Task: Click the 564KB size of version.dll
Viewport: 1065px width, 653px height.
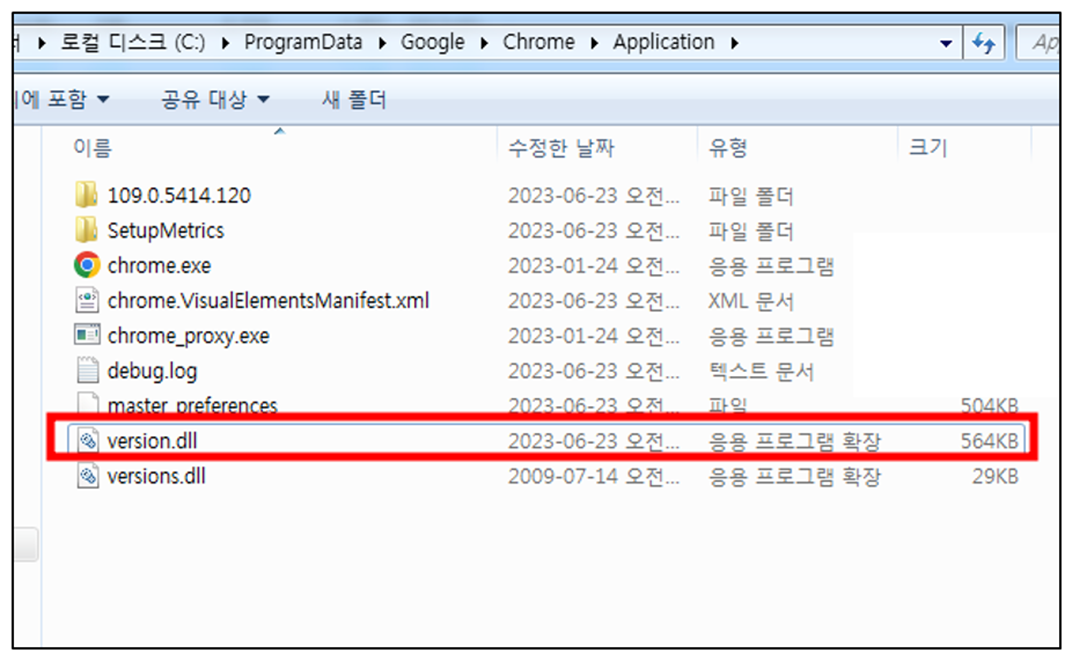Action: [x=989, y=441]
